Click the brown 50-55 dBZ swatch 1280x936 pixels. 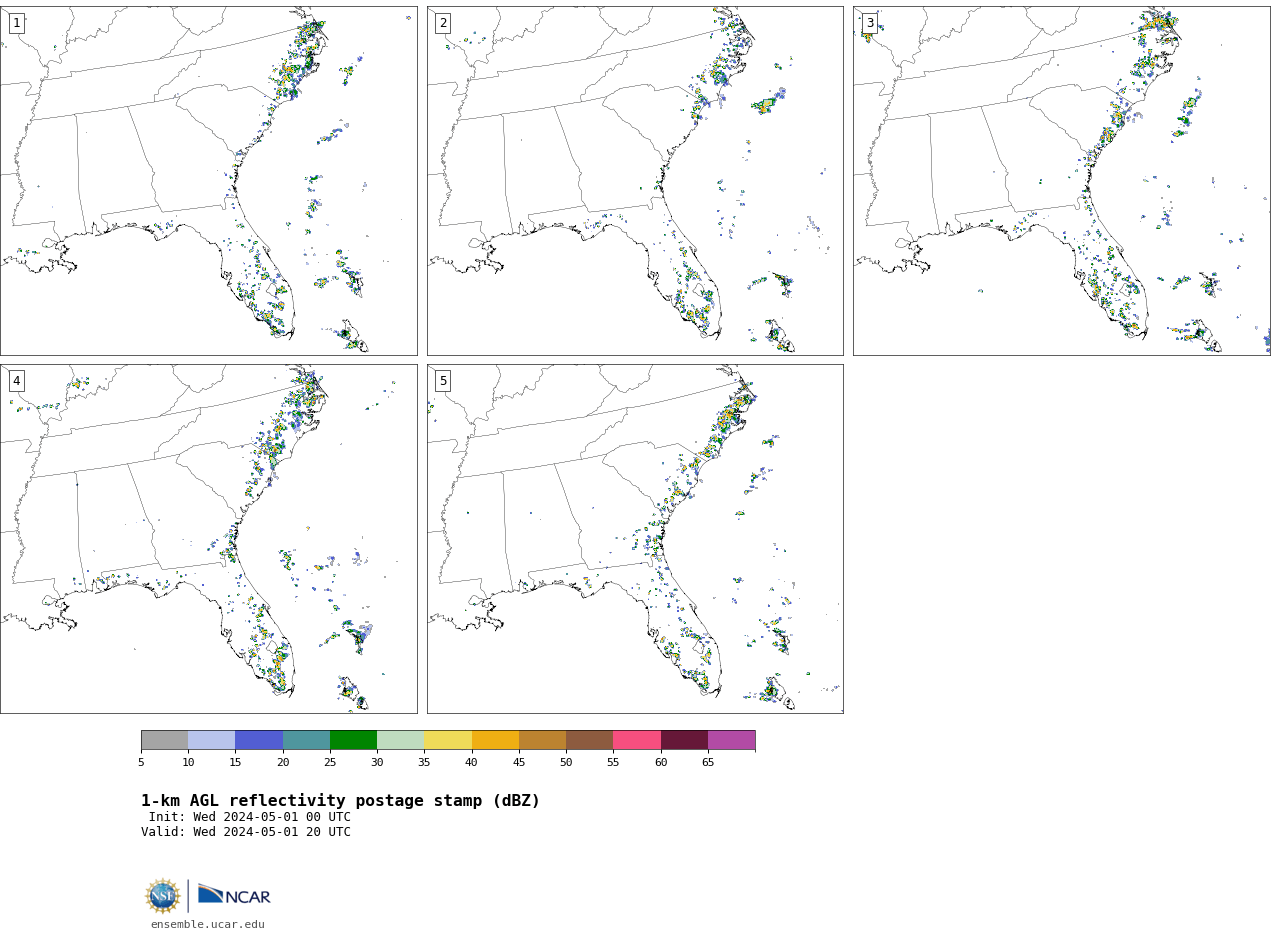589,740
